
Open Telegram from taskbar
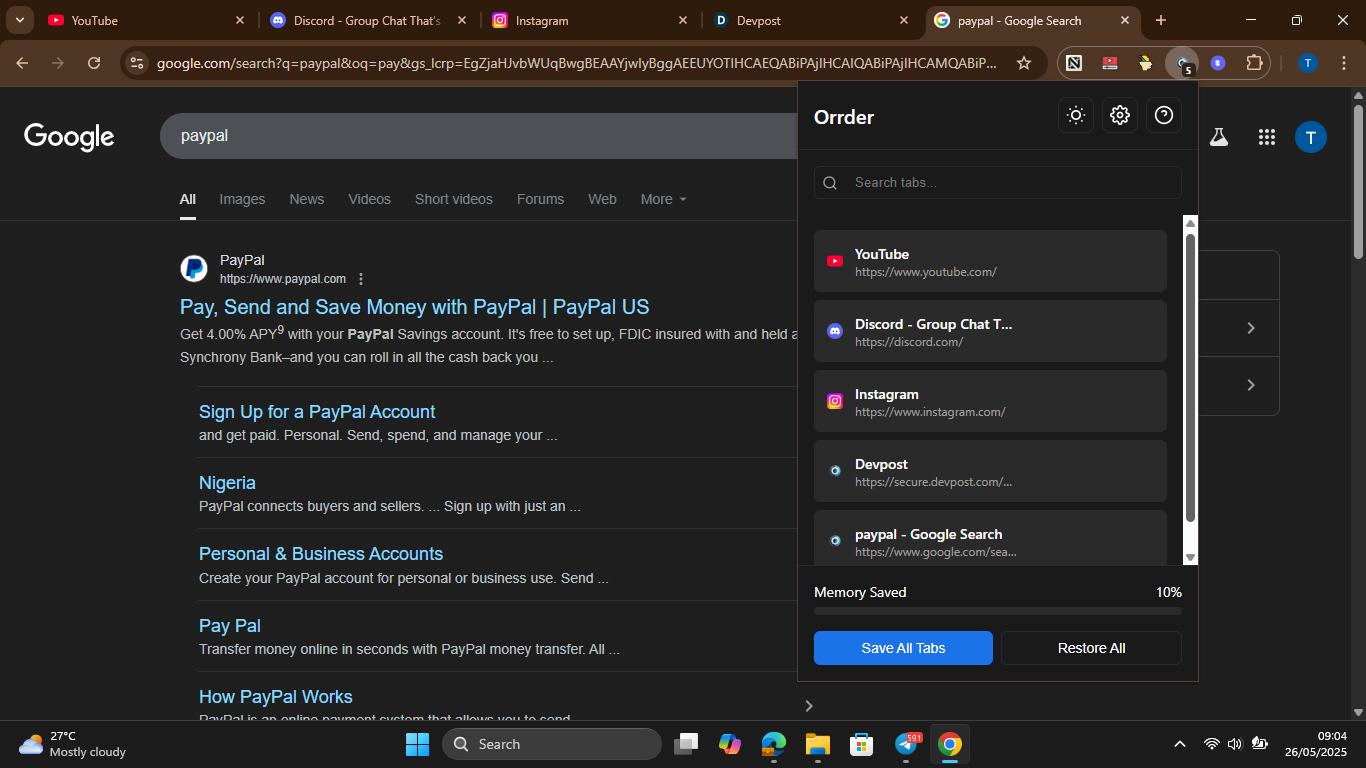[x=906, y=744]
